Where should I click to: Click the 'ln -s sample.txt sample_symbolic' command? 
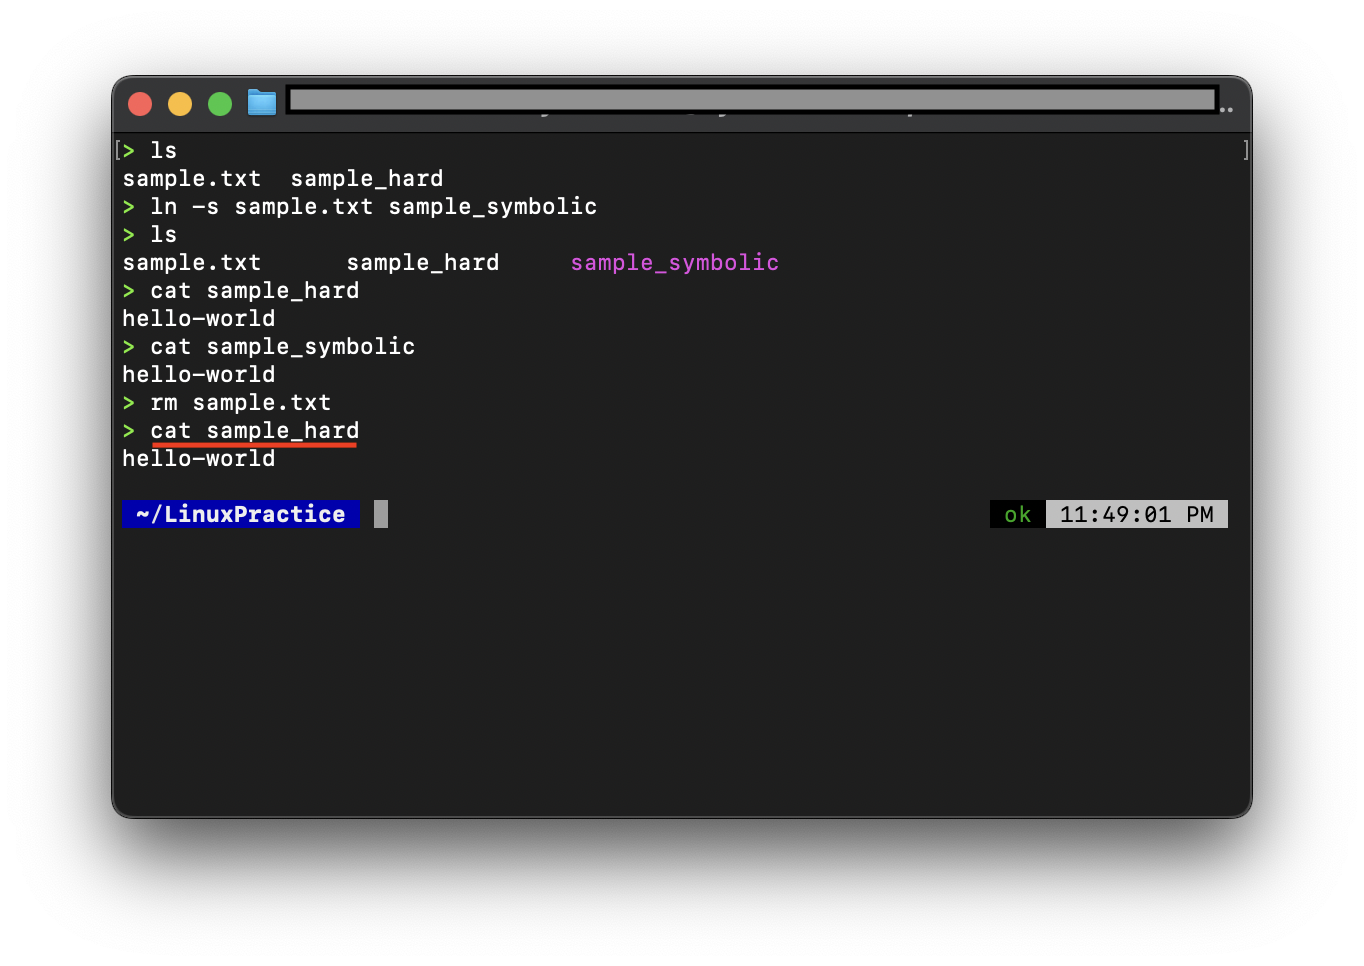373,207
